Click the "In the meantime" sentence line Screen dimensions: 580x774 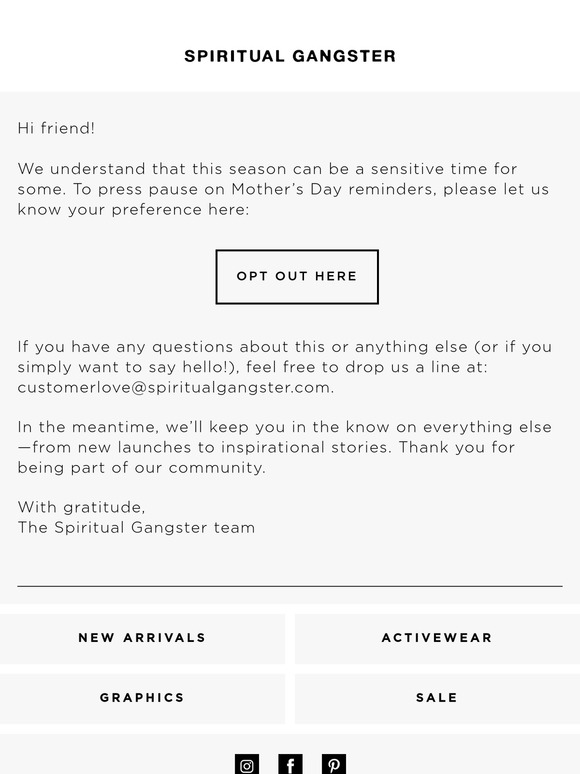(x=285, y=427)
